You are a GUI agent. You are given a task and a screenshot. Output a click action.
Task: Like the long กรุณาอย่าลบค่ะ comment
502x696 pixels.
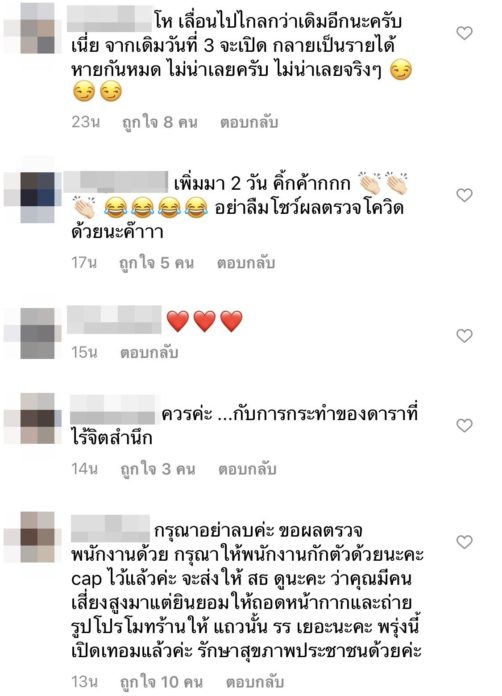coord(464,542)
